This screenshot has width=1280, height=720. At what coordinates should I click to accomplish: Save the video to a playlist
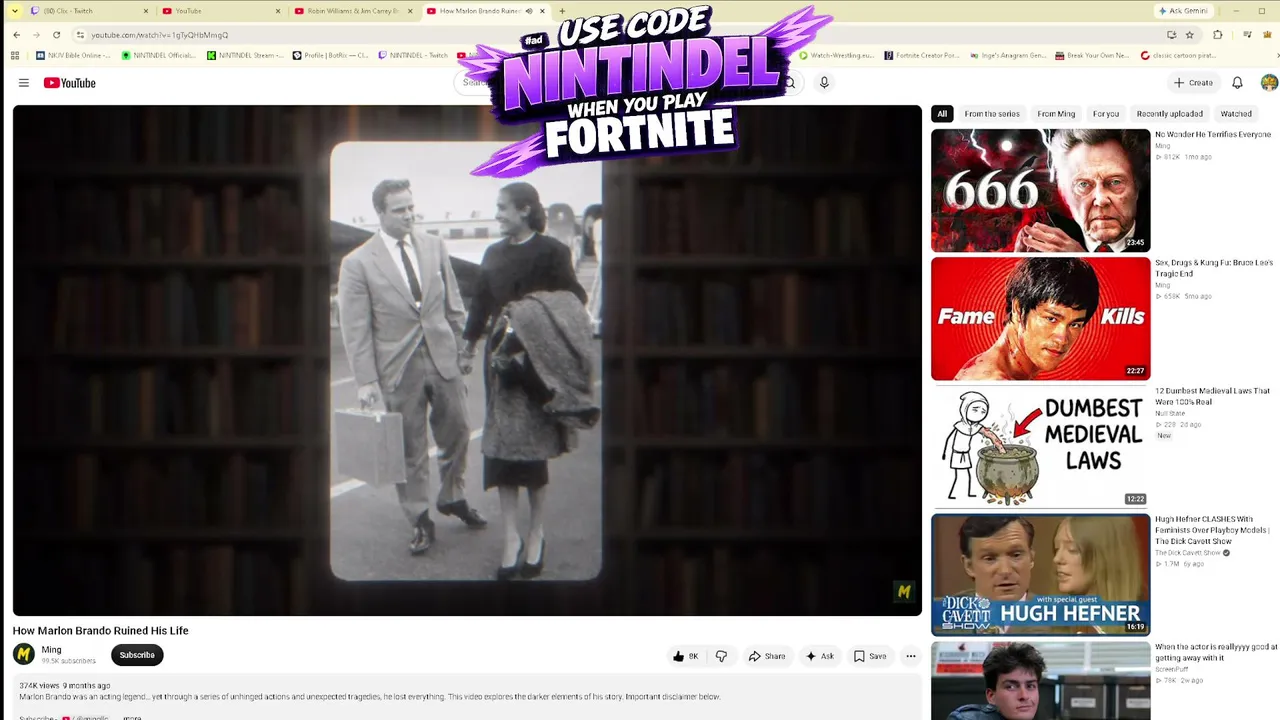(x=870, y=656)
